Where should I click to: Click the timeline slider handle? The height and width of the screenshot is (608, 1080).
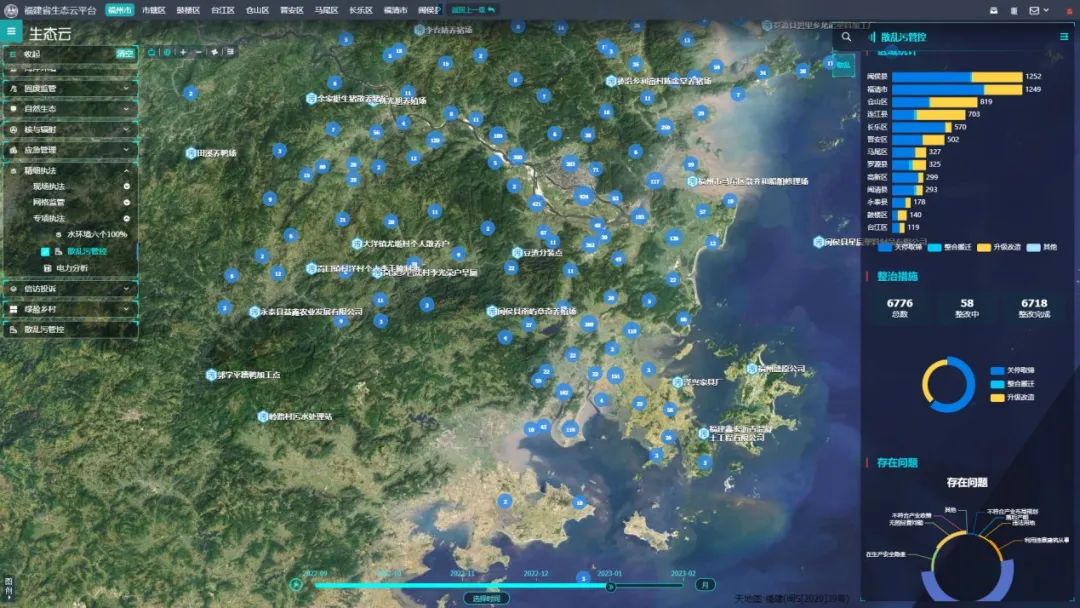pyautogui.click(x=610, y=587)
